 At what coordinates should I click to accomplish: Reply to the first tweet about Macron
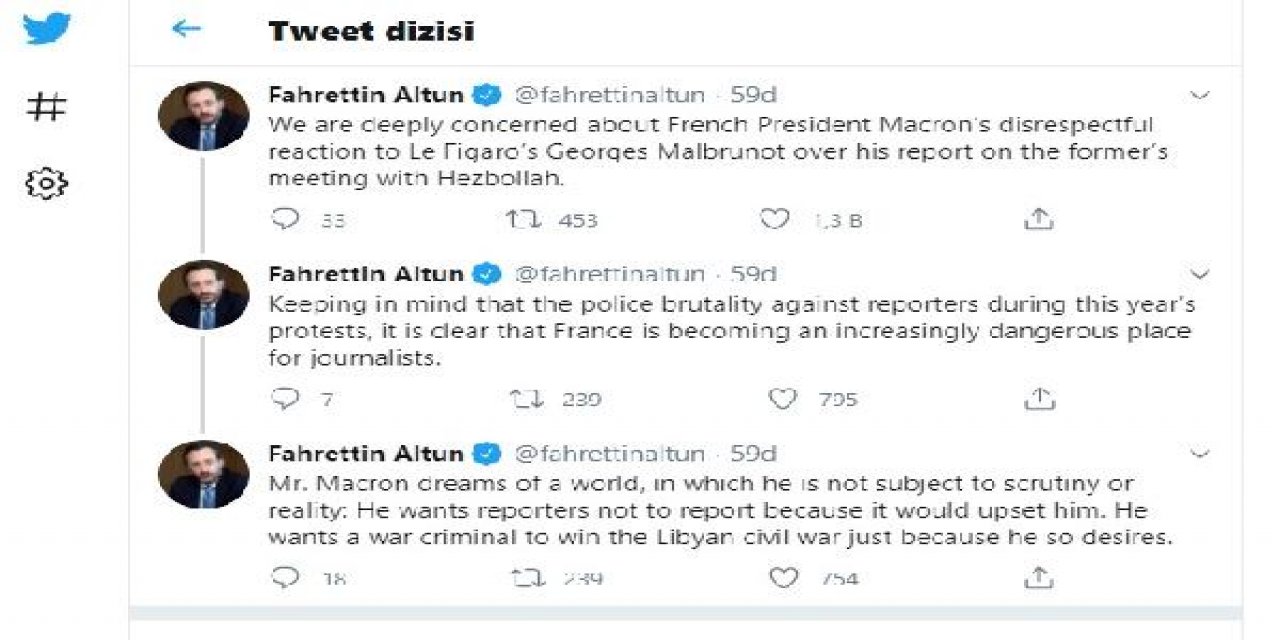coord(288,218)
